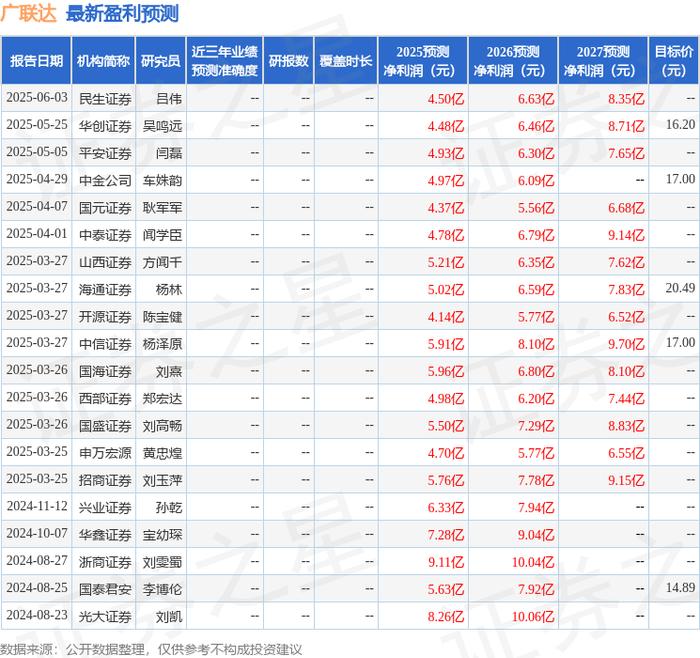Click 7.28亿 in 华鑫证券 row
This screenshot has width=700, height=658.
click(446, 534)
